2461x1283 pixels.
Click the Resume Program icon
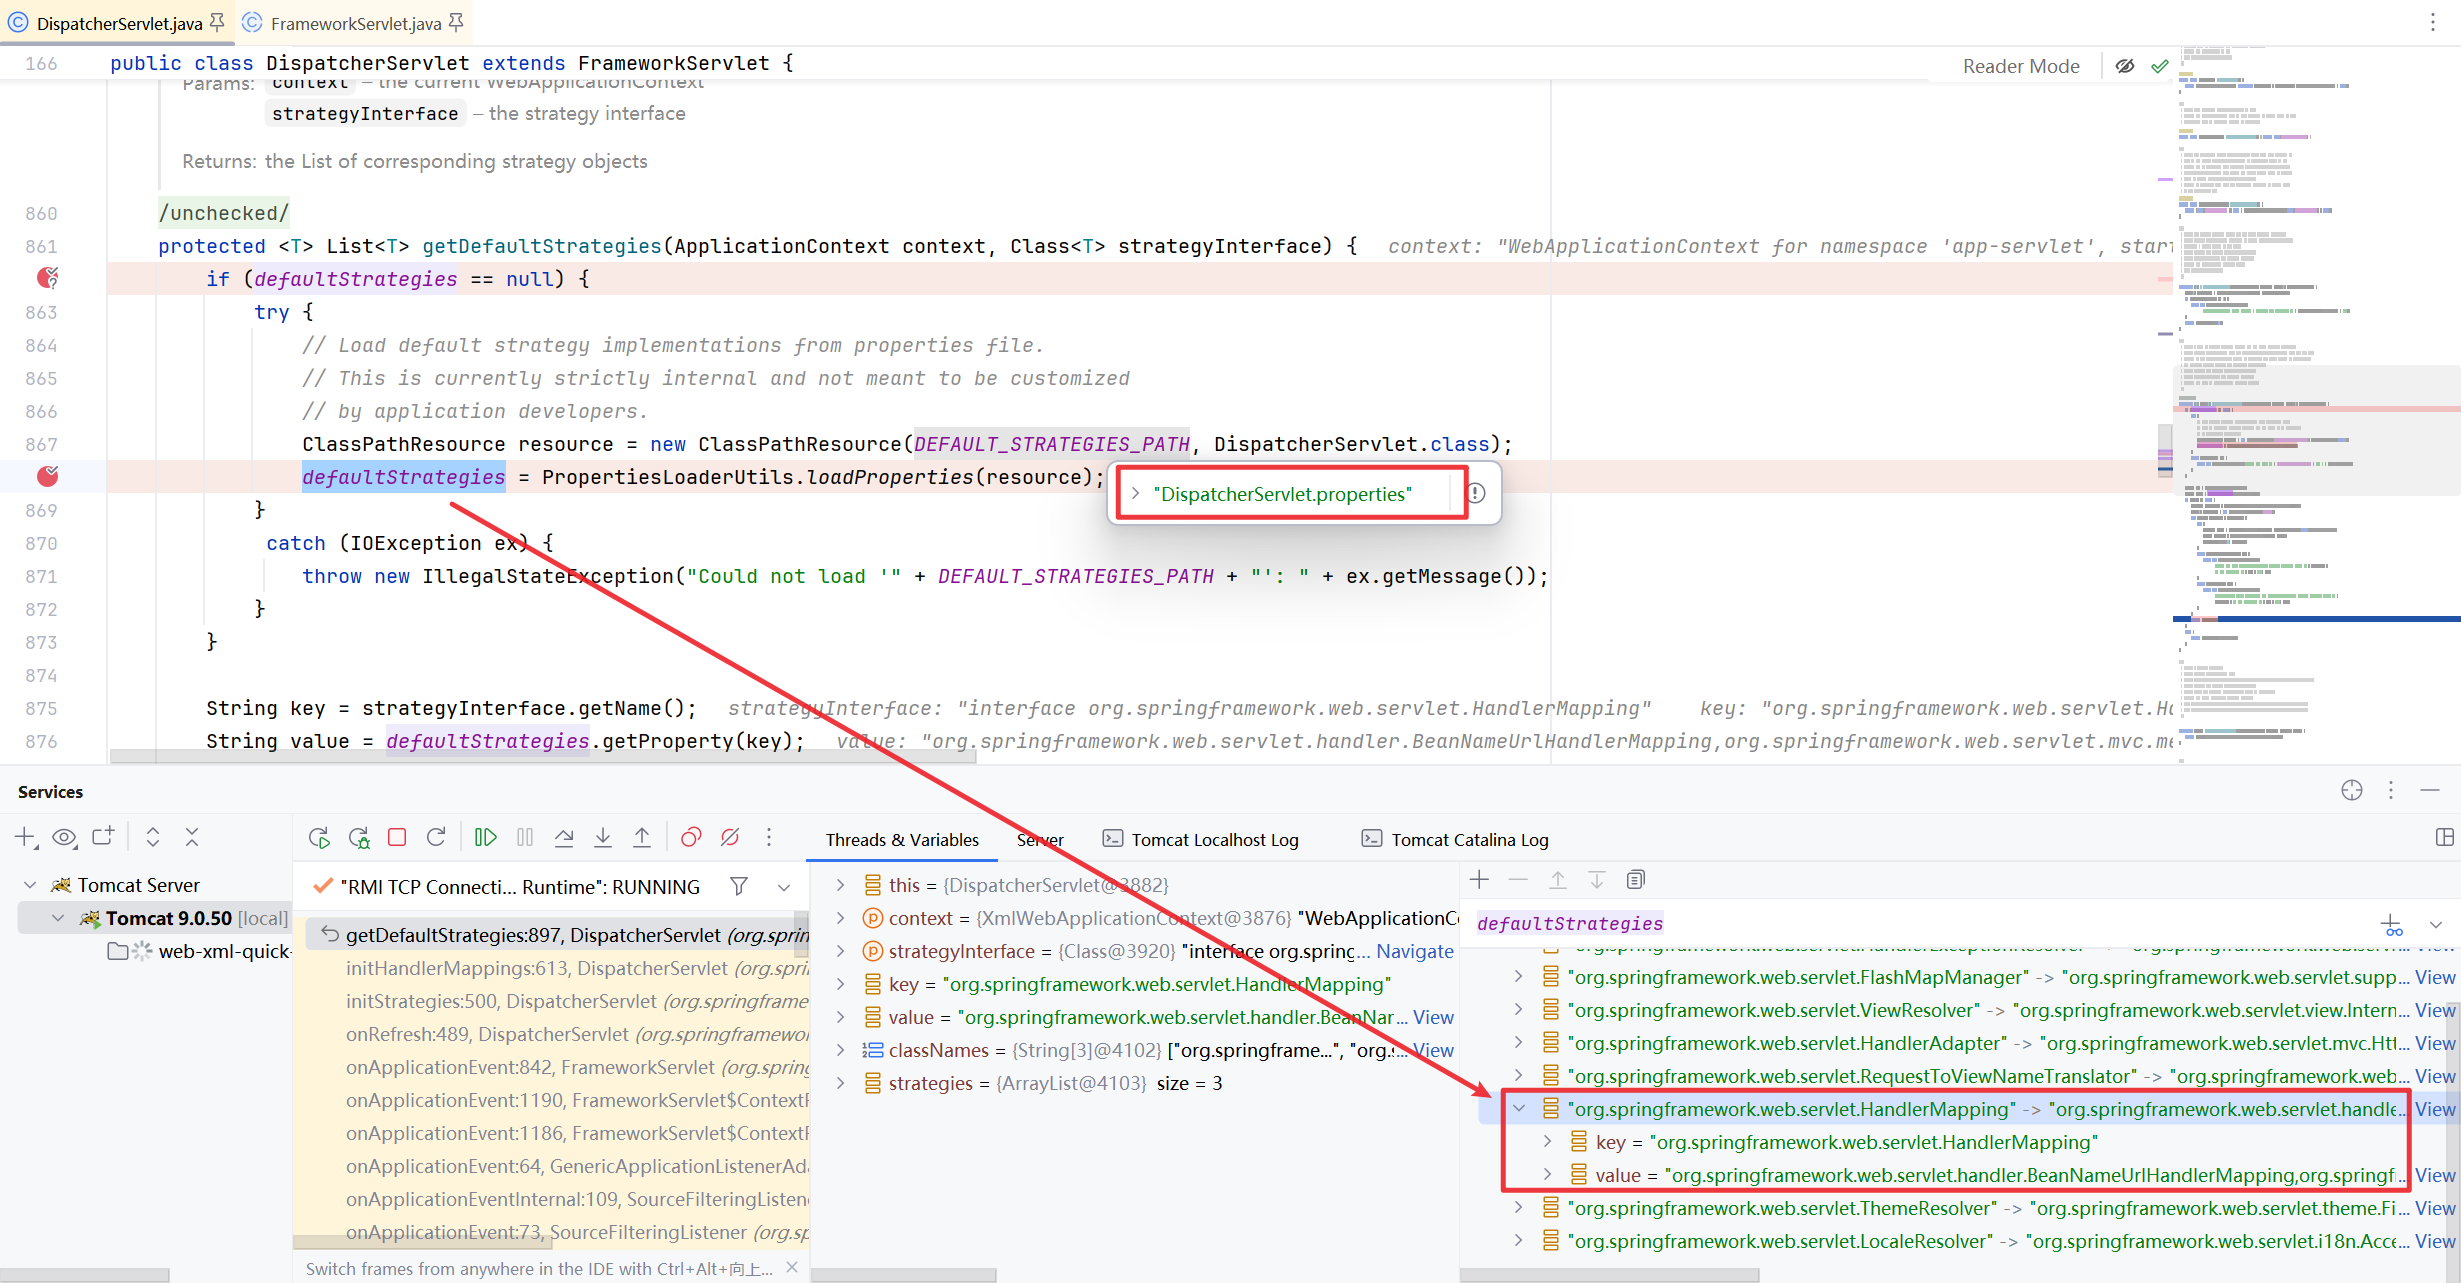point(486,838)
